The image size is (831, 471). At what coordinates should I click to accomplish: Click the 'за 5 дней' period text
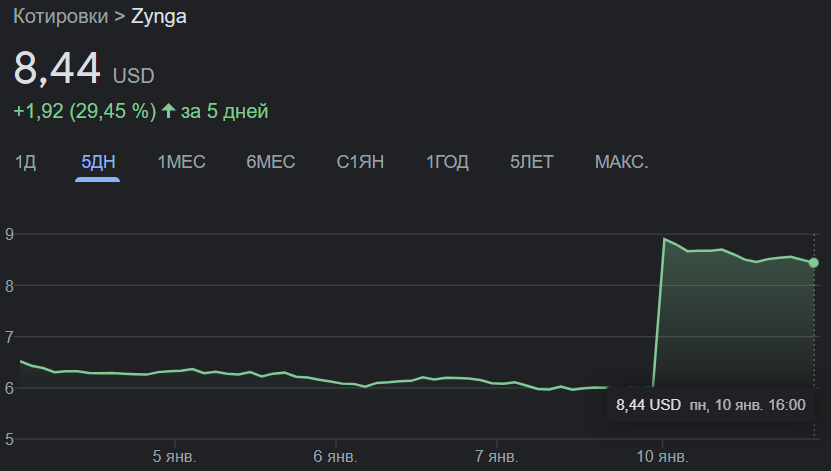tap(225, 111)
